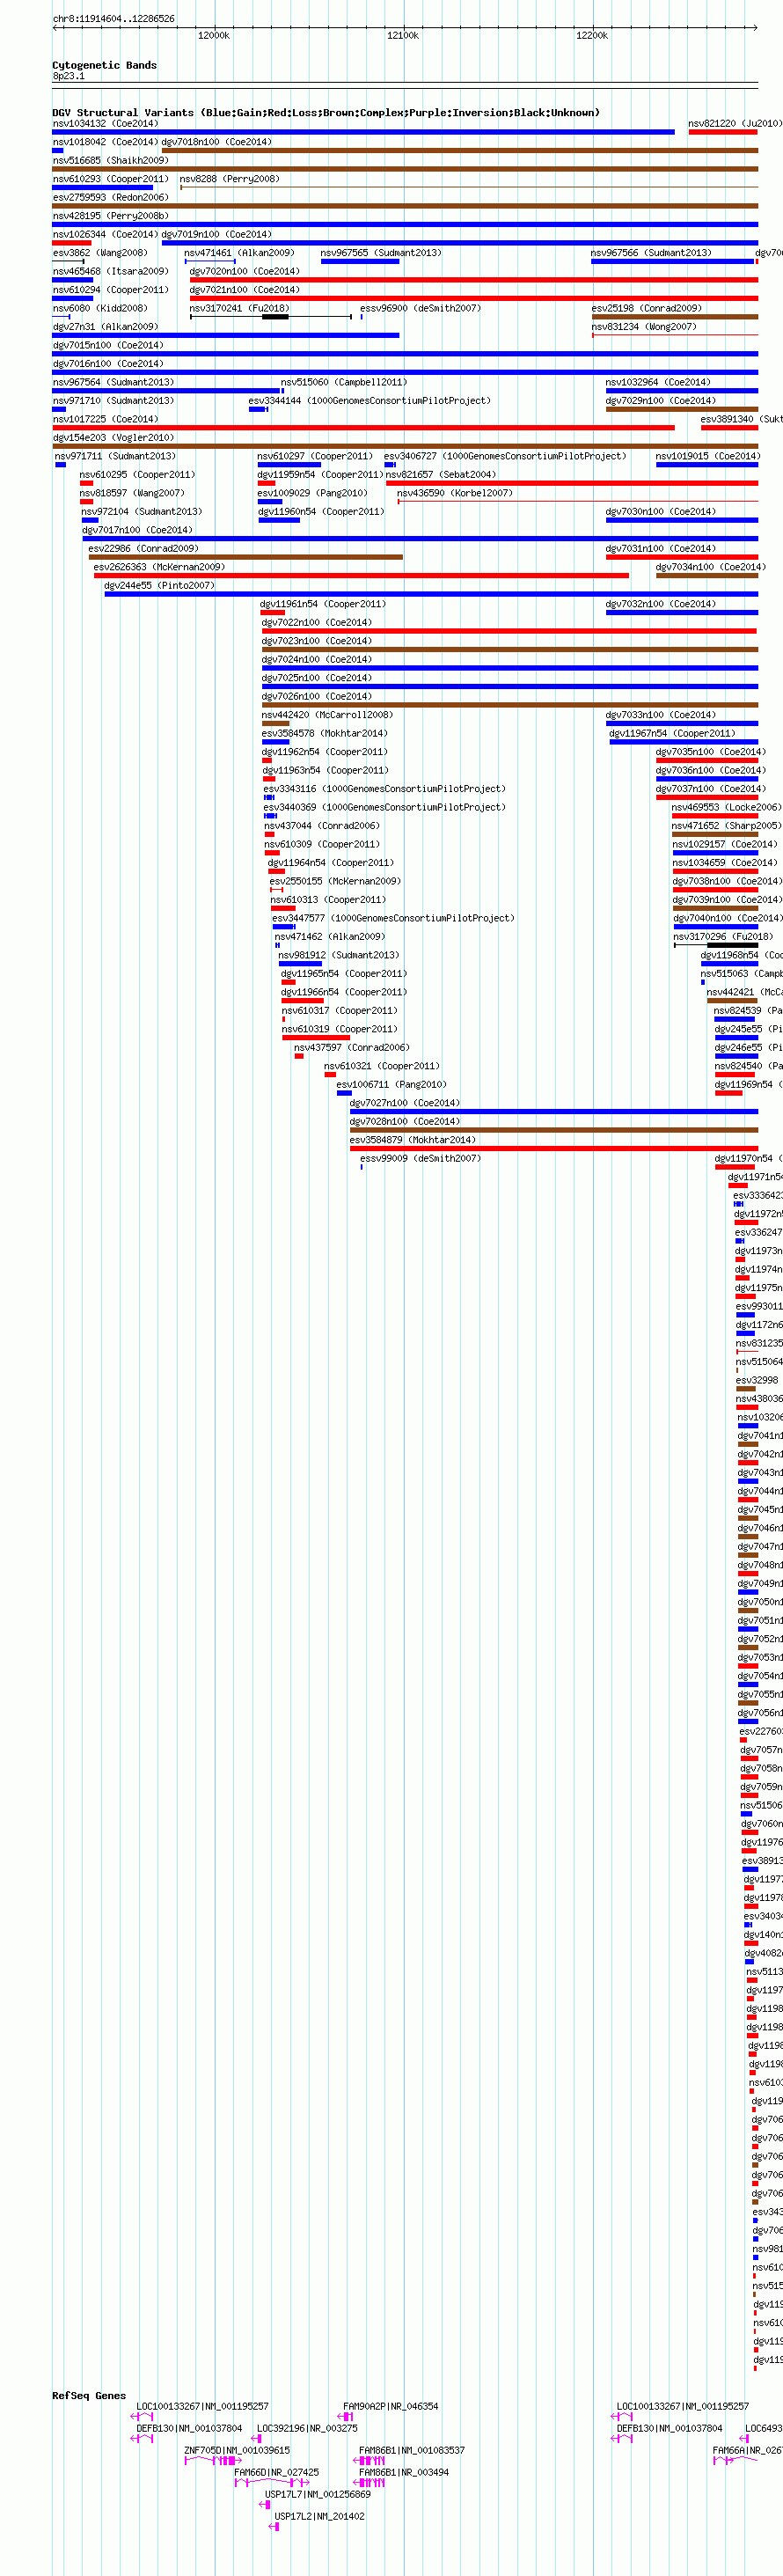Open gene FAM66D|NR_027425

[276, 2472]
